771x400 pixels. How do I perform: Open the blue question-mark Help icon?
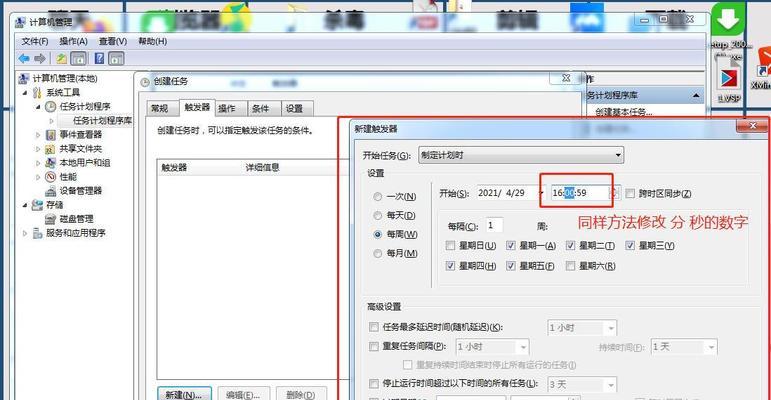pos(99,59)
